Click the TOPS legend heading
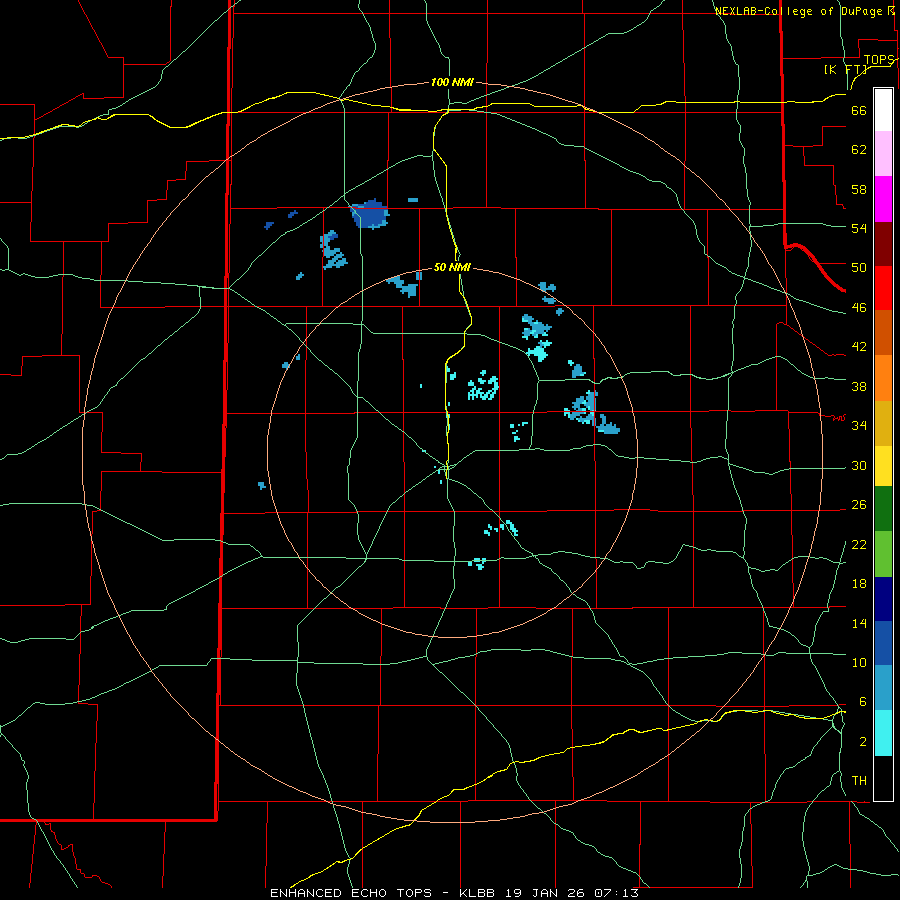 (x=879, y=60)
